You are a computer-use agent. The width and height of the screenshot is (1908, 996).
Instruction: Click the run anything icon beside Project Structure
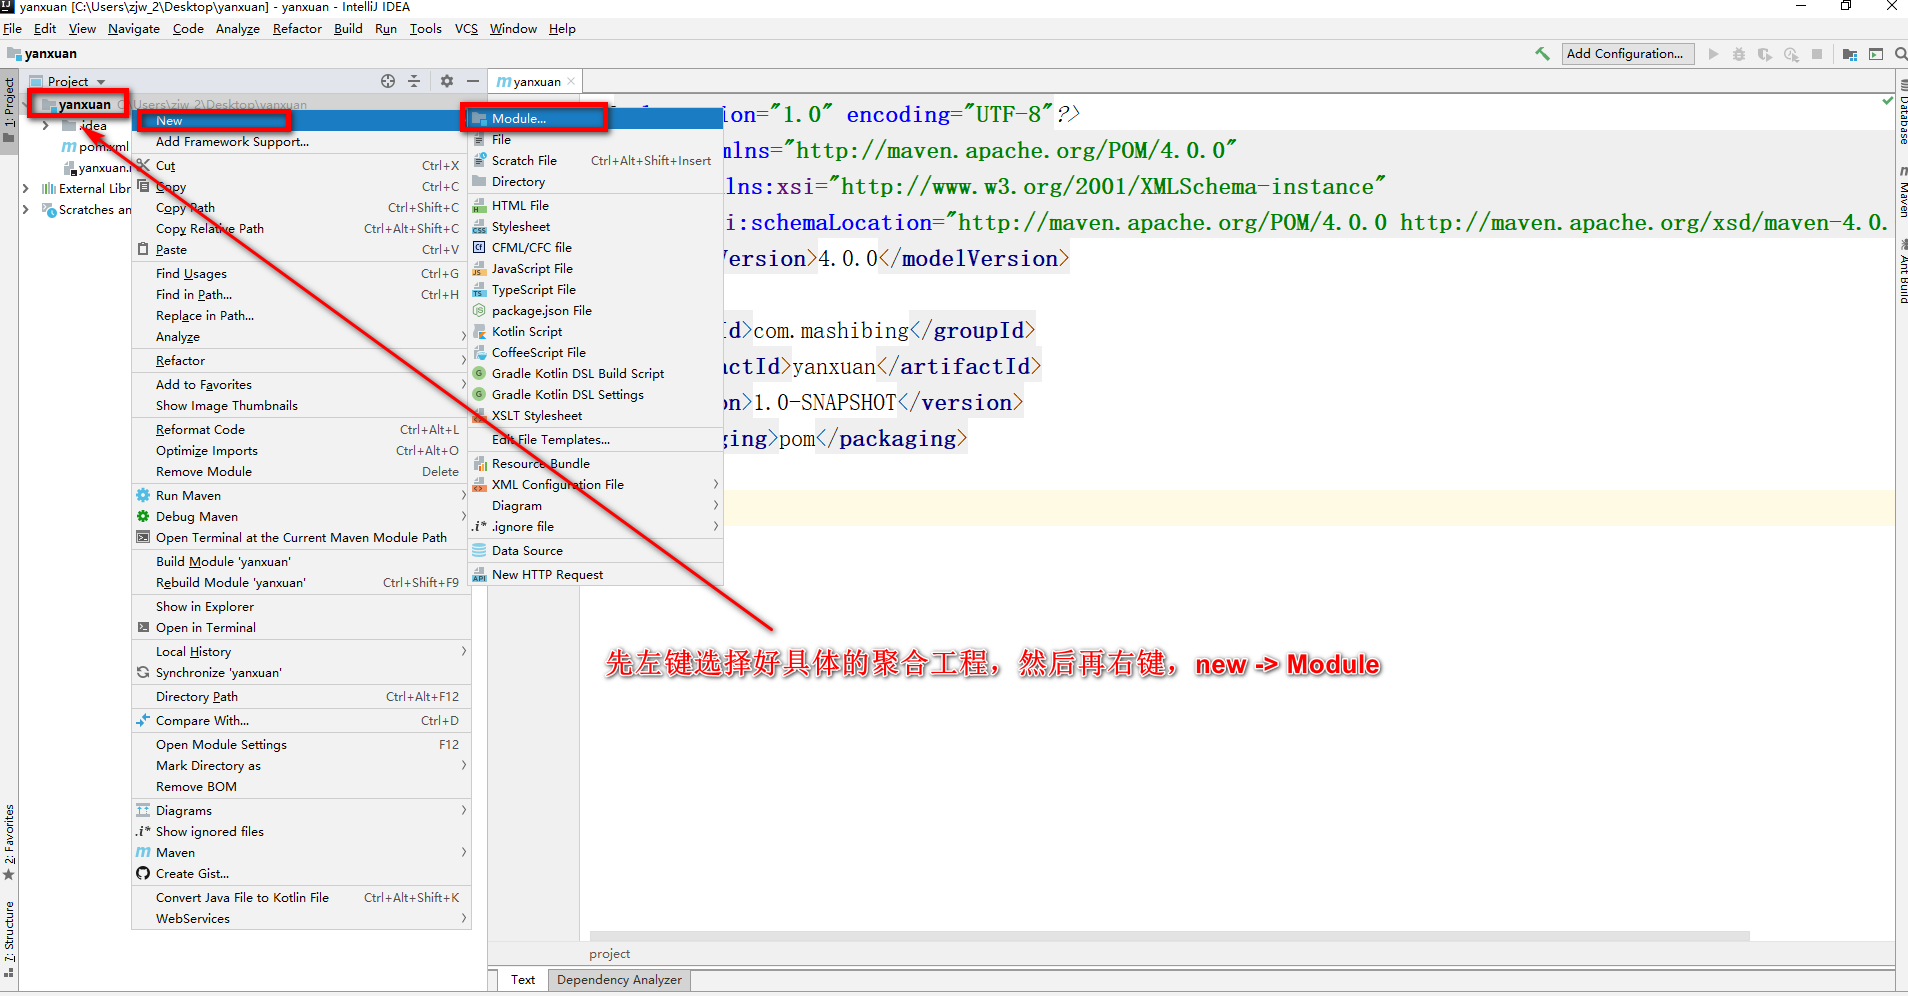pos(1876,54)
